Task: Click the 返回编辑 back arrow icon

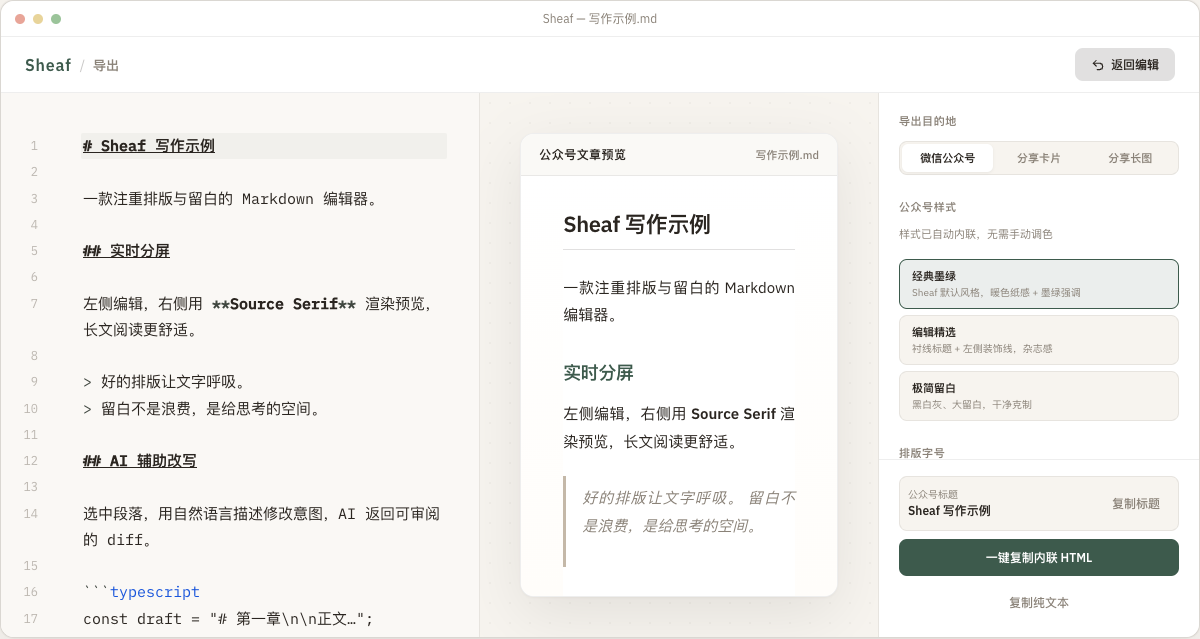Action: 1098,65
